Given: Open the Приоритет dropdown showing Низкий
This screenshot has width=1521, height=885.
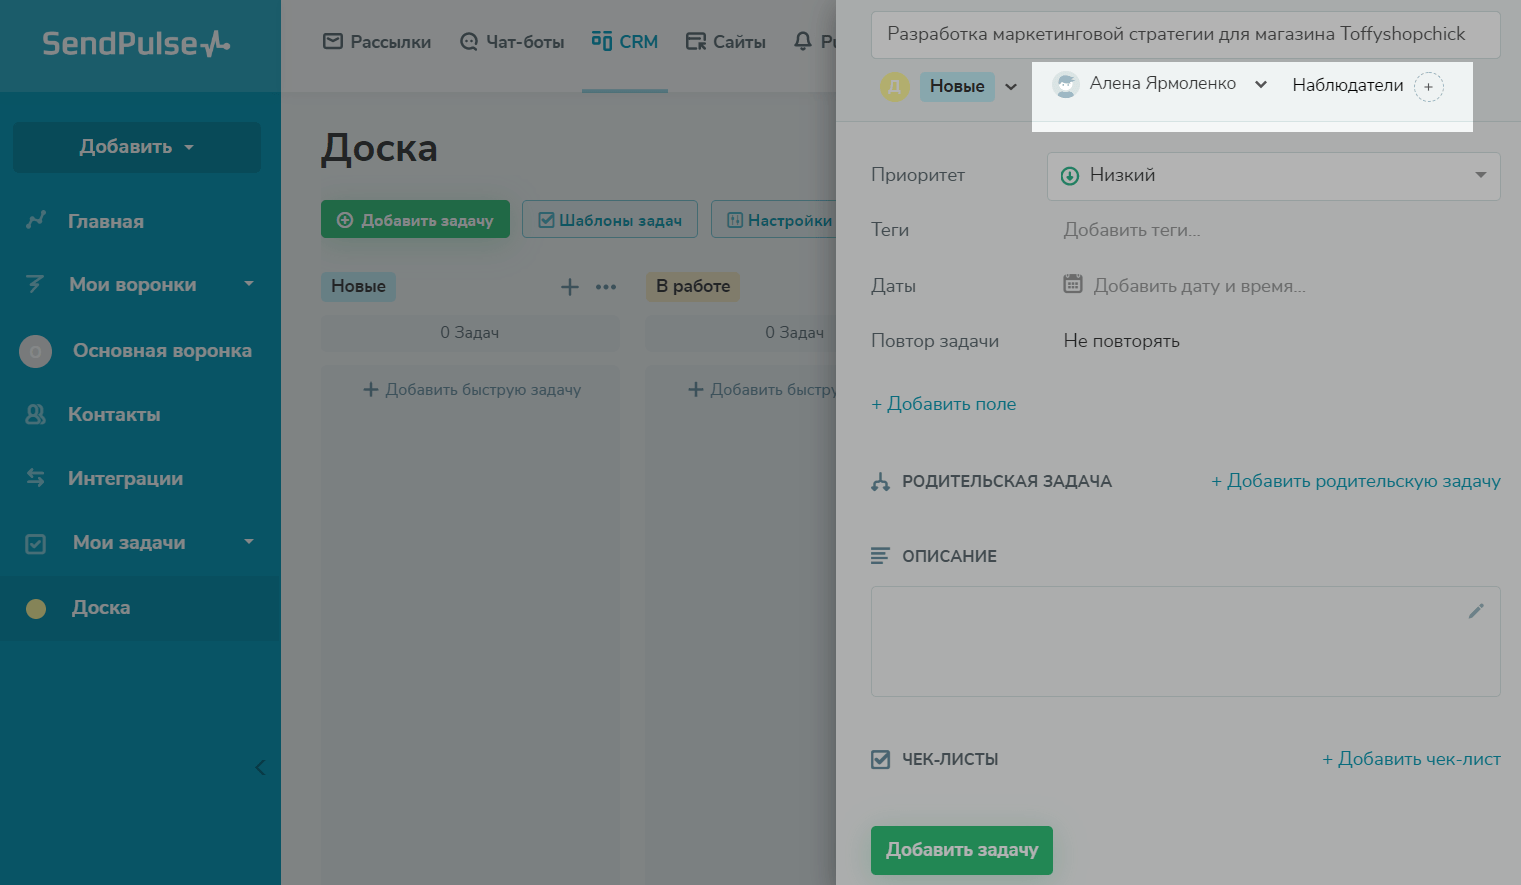Looking at the screenshot, I should (1273, 176).
